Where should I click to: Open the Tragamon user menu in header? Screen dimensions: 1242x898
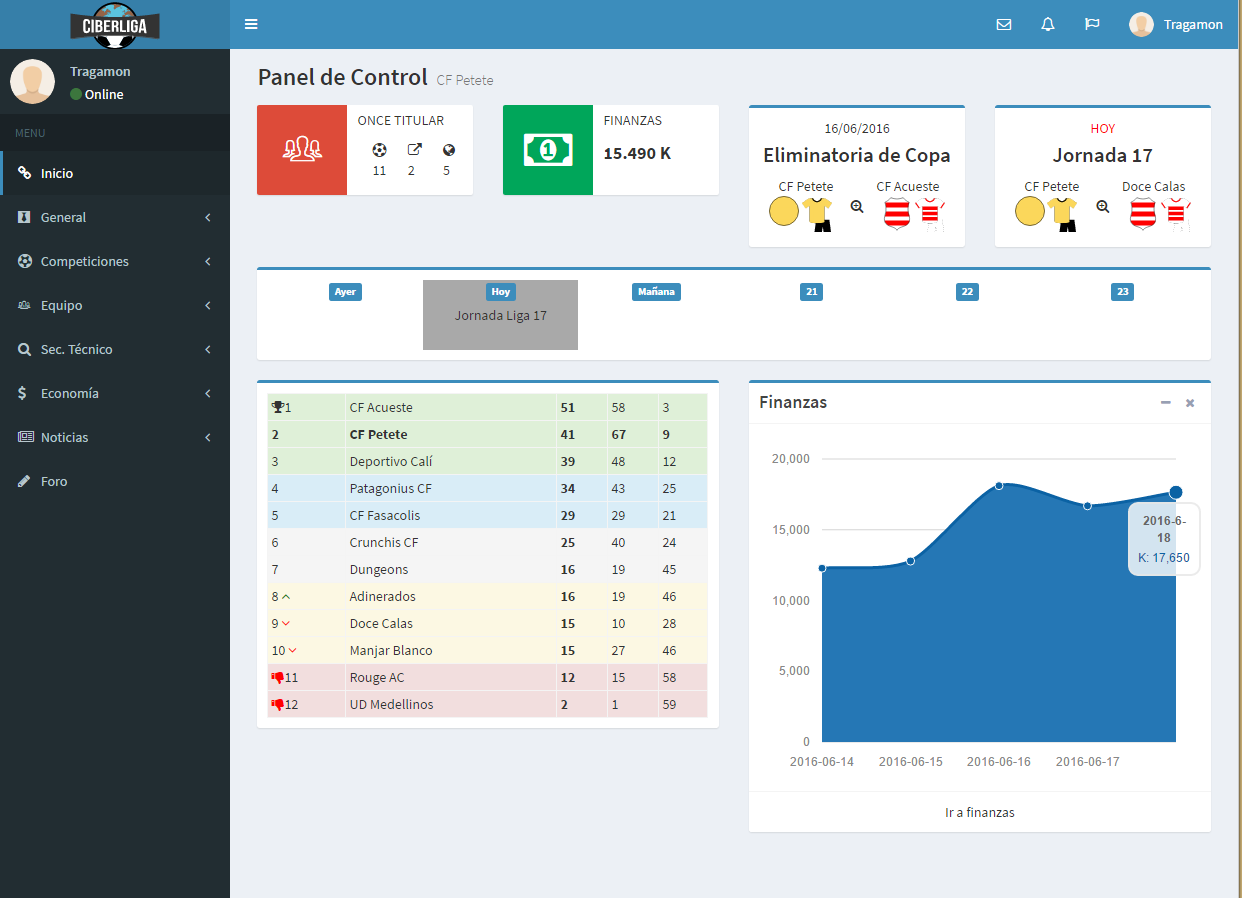(x=1176, y=25)
